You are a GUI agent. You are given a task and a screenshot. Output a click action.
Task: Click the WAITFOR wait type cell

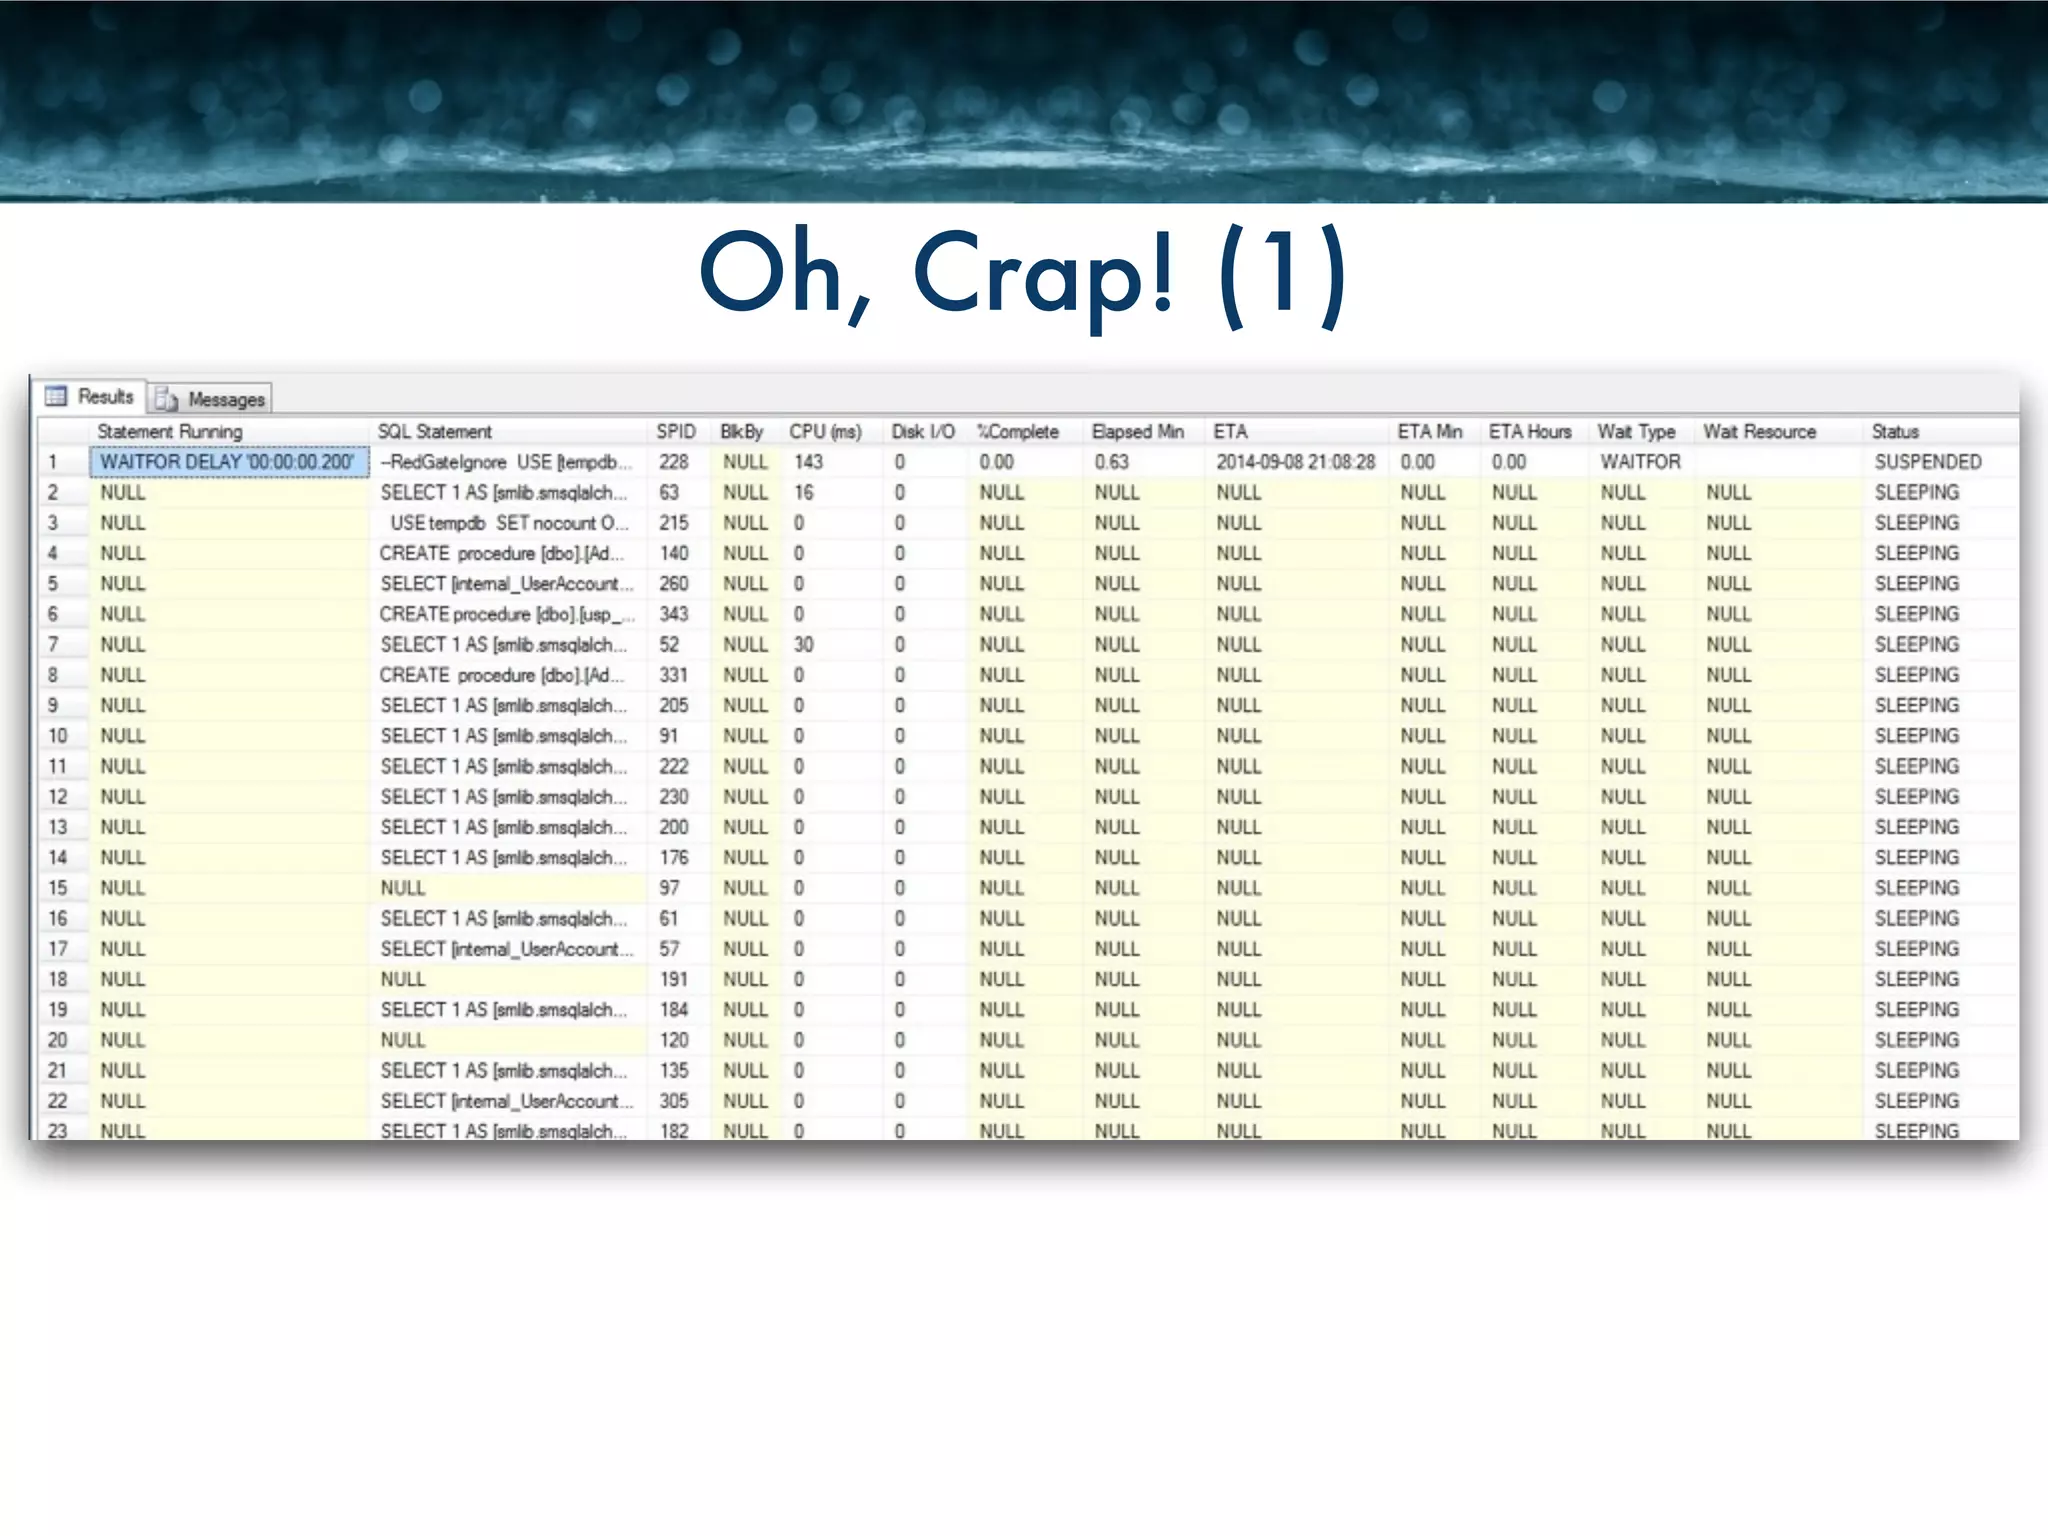tap(1640, 462)
